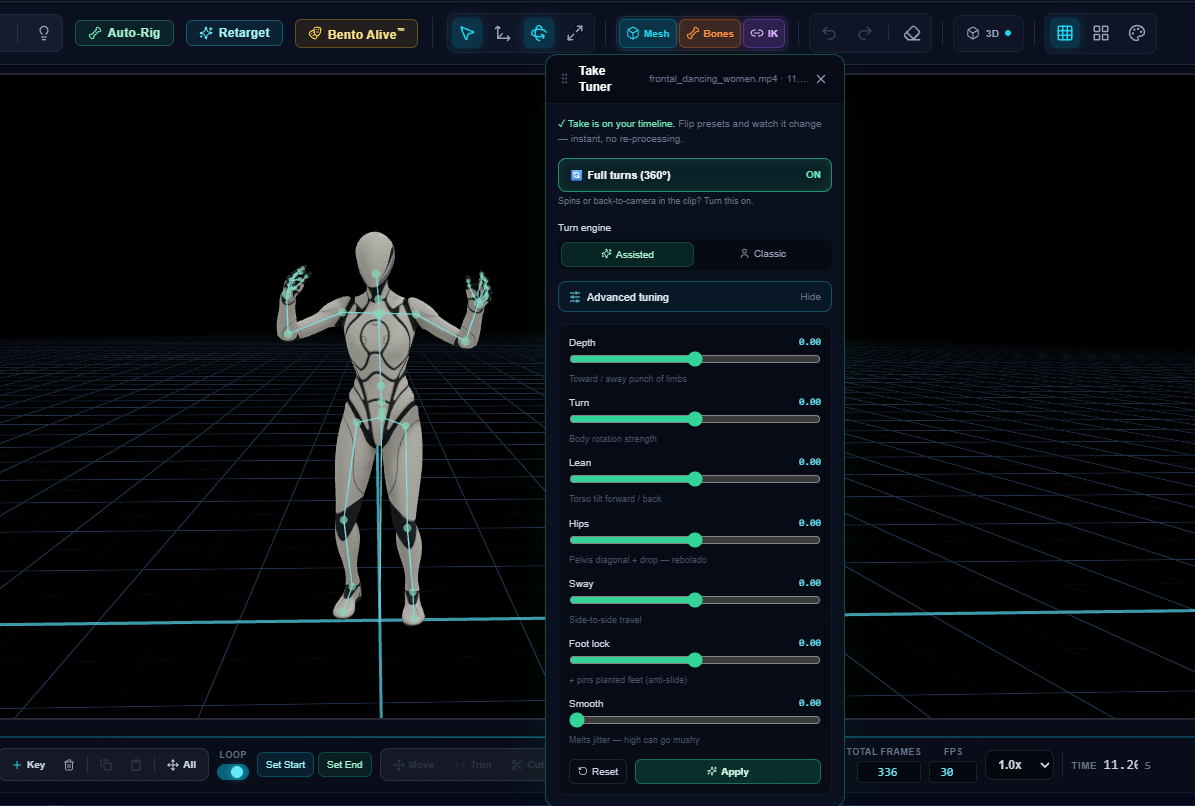Click the Hips slider handle
This screenshot has width=1195, height=806.
pyautogui.click(x=694, y=540)
